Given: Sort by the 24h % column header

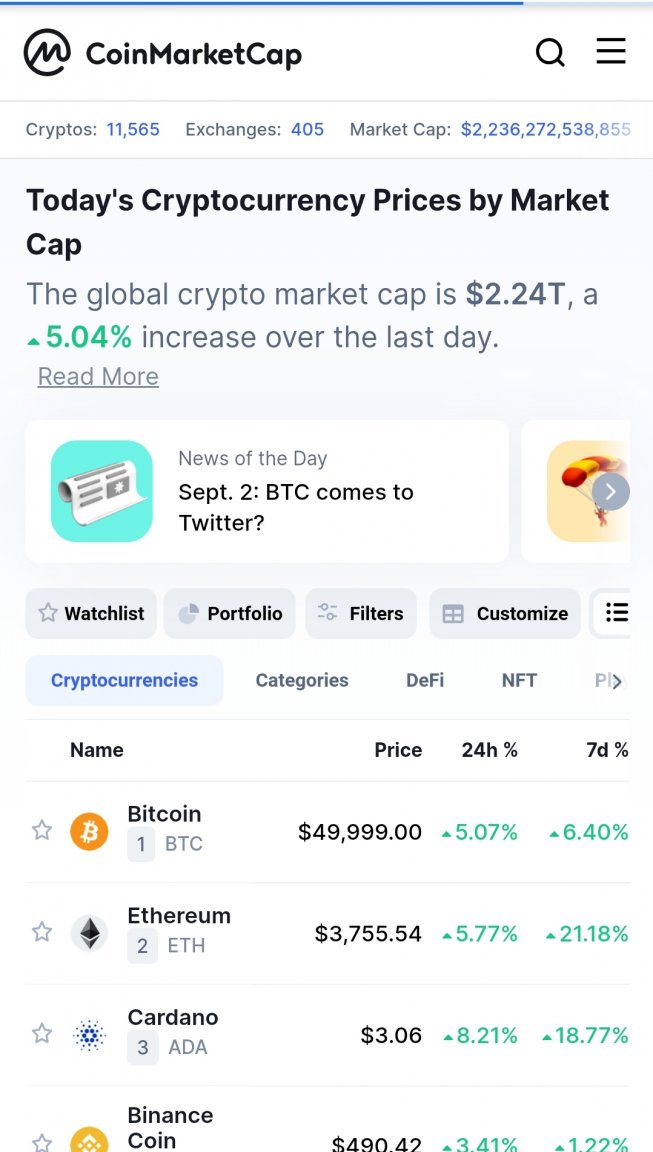Looking at the screenshot, I should (489, 750).
